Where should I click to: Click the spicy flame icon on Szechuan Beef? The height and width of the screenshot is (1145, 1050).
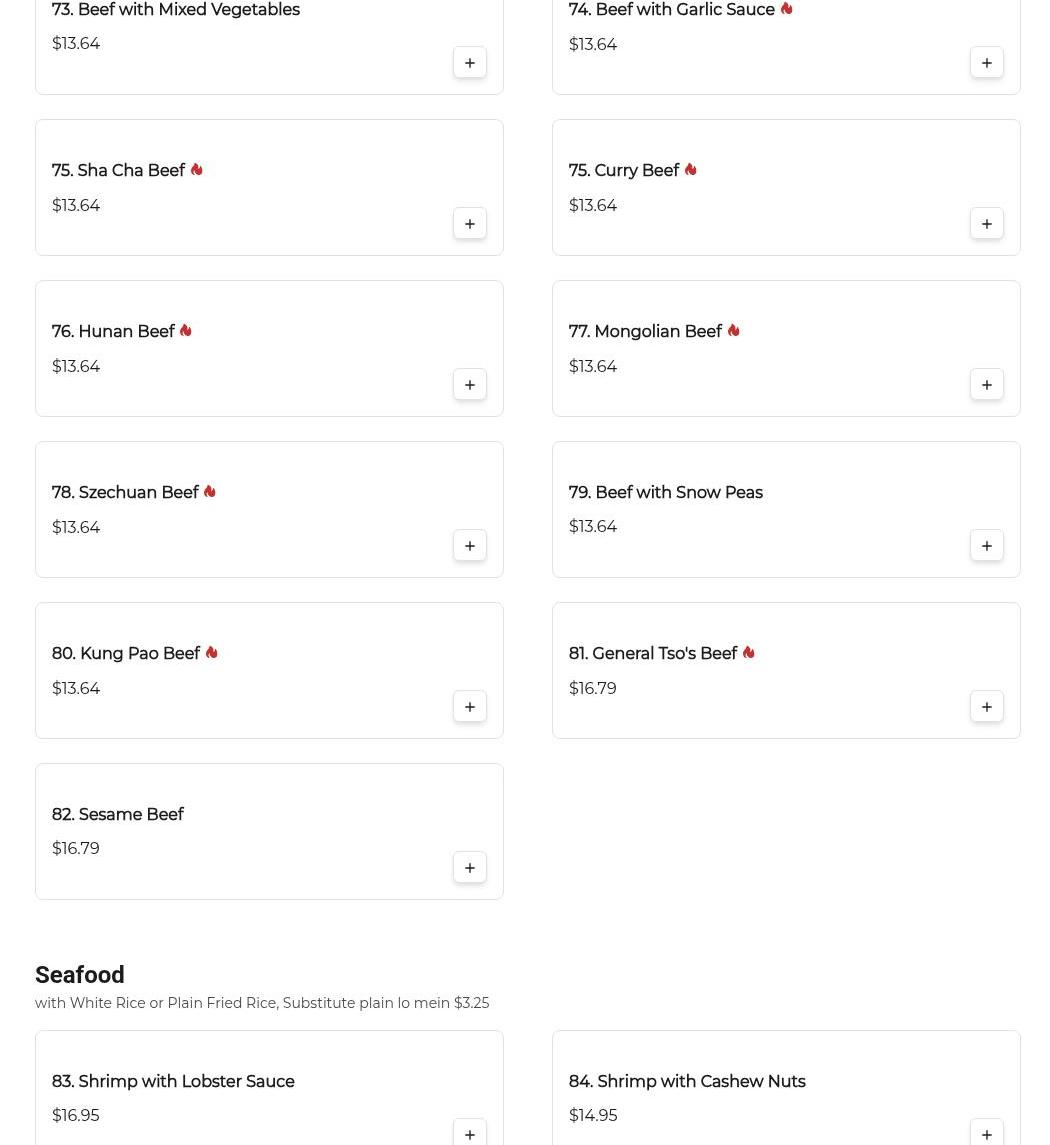pyautogui.click(x=210, y=492)
